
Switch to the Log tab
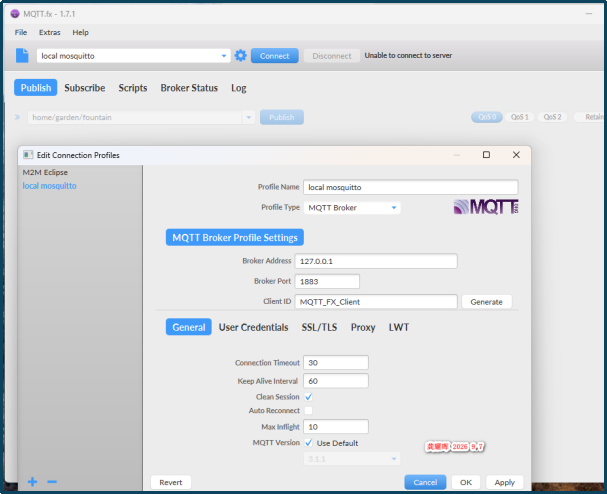pyautogui.click(x=239, y=88)
